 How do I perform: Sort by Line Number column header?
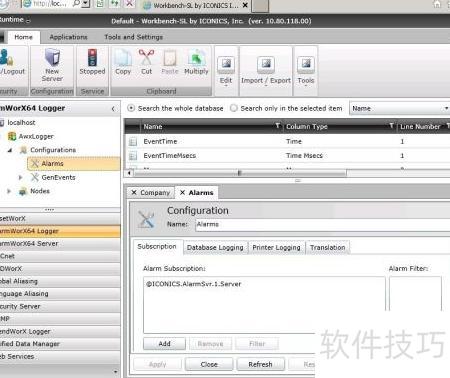(x=420, y=126)
